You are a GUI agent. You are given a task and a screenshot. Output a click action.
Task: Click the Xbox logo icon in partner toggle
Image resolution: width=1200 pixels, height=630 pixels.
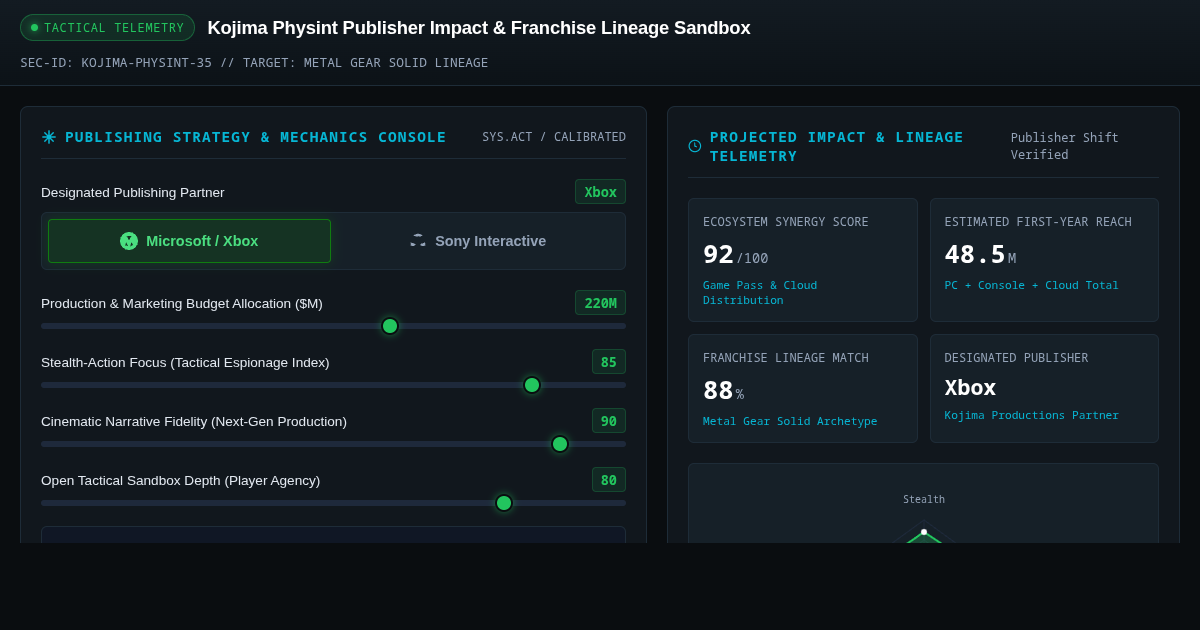(x=129, y=241)
